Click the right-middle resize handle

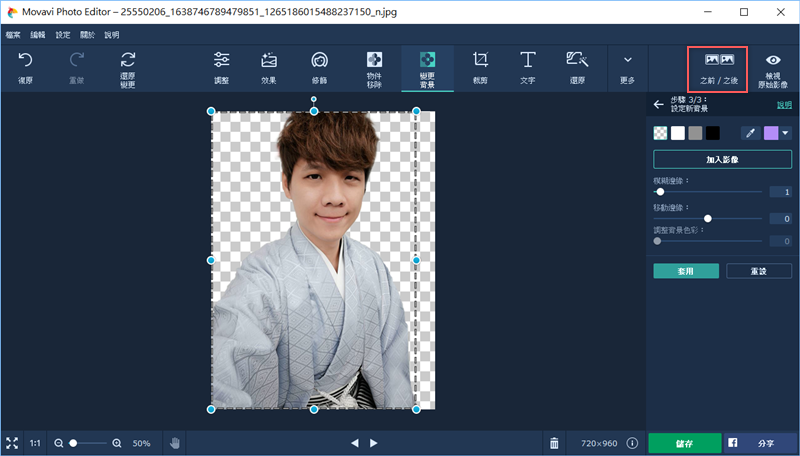416,260
